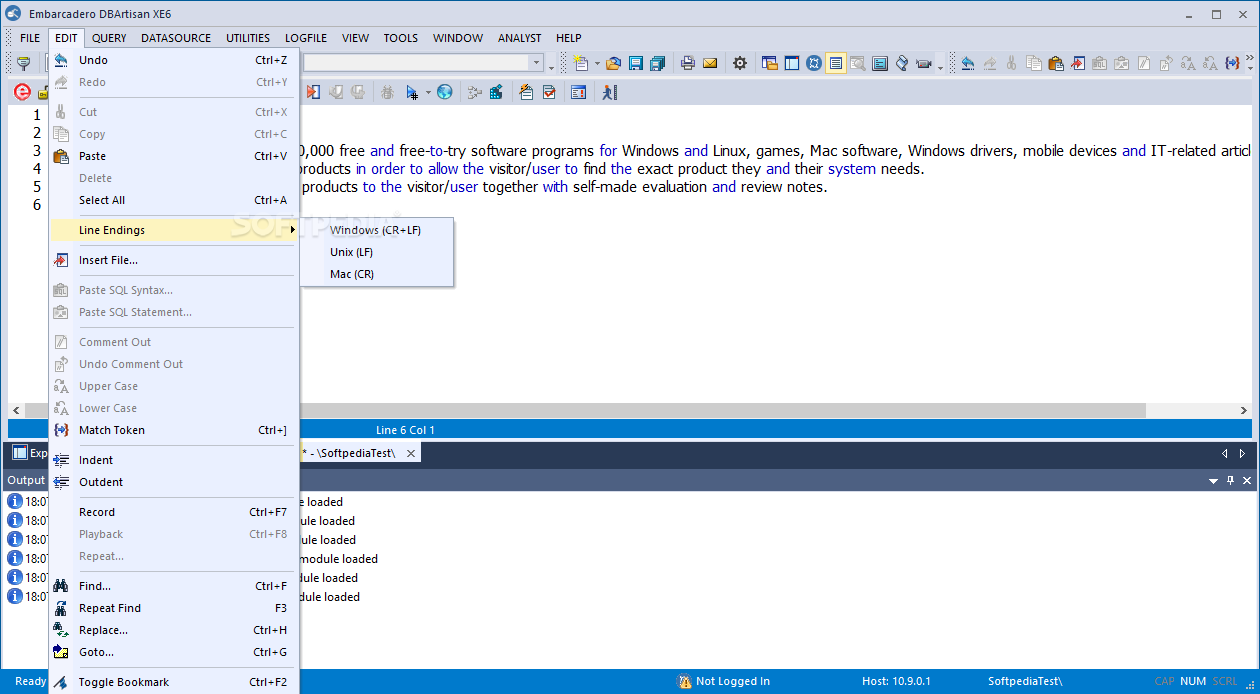Choose Replace... in Edit menu
Viewport: 1260px width, 694px height.
click(x=173, y=630)
